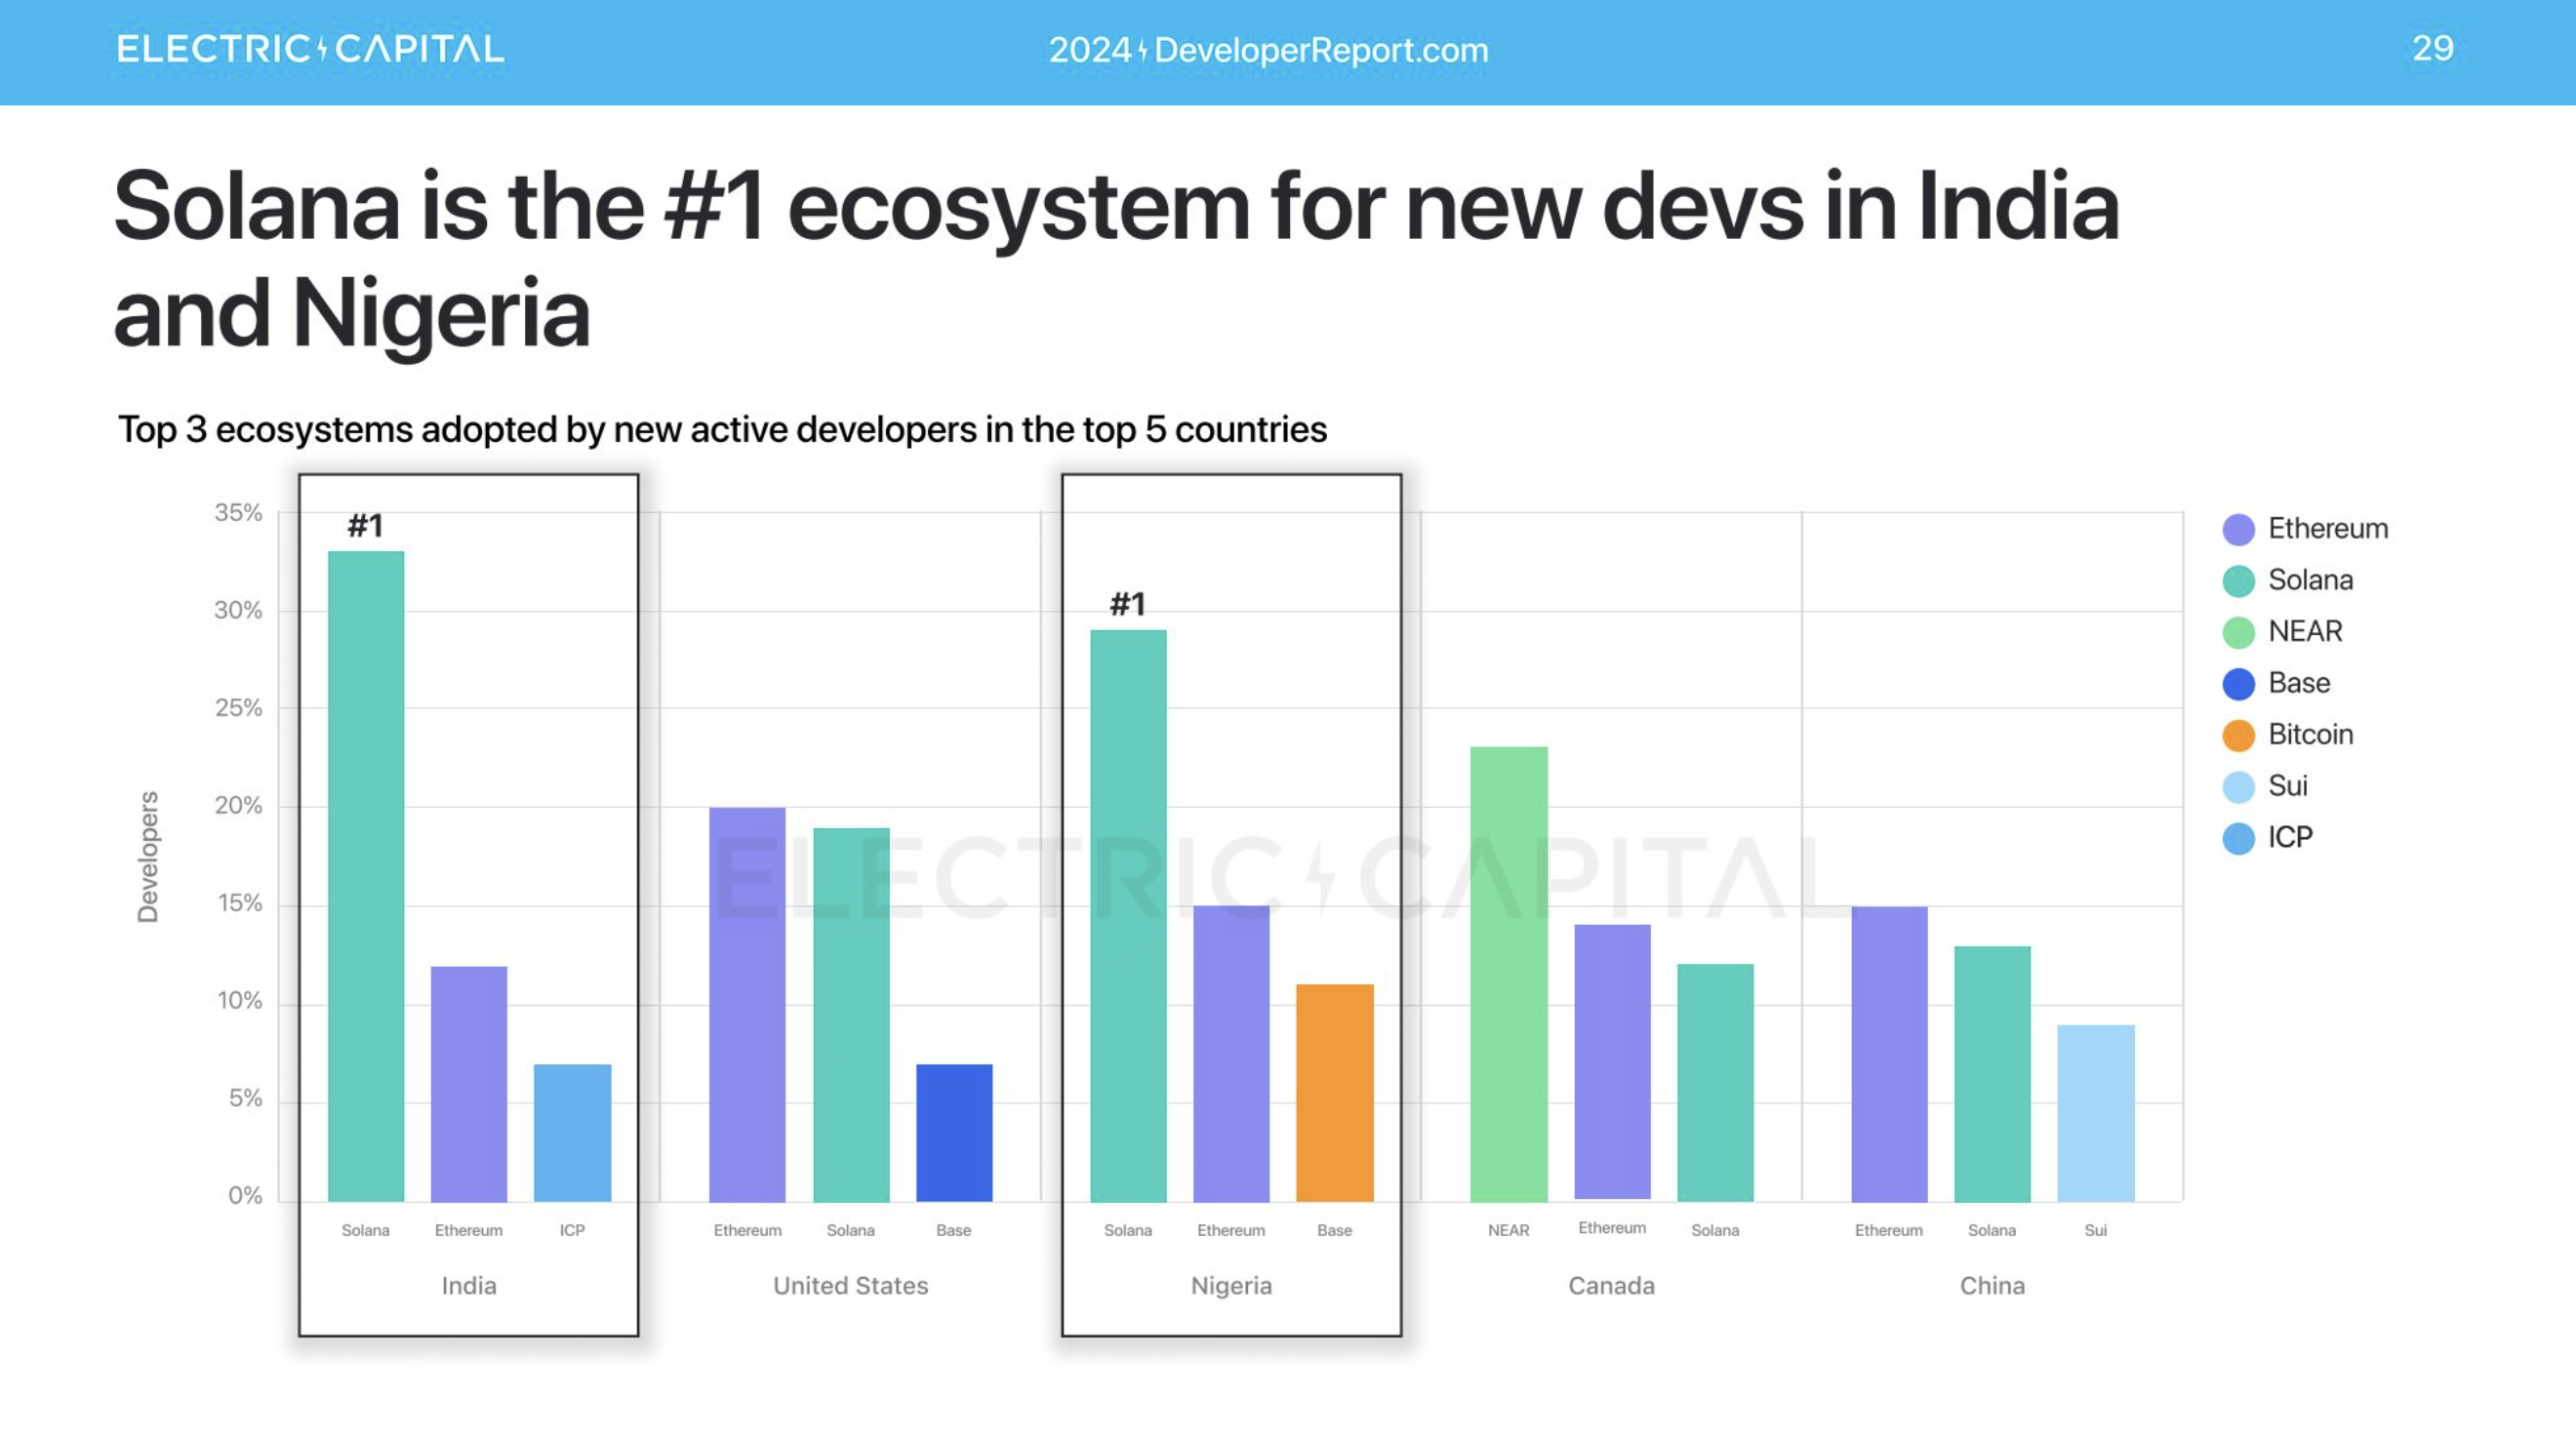Click the Nigeria country label
The height and width of the screenshot is (1438, 2576).
pyautogui.click(x=1231, y=1285)
